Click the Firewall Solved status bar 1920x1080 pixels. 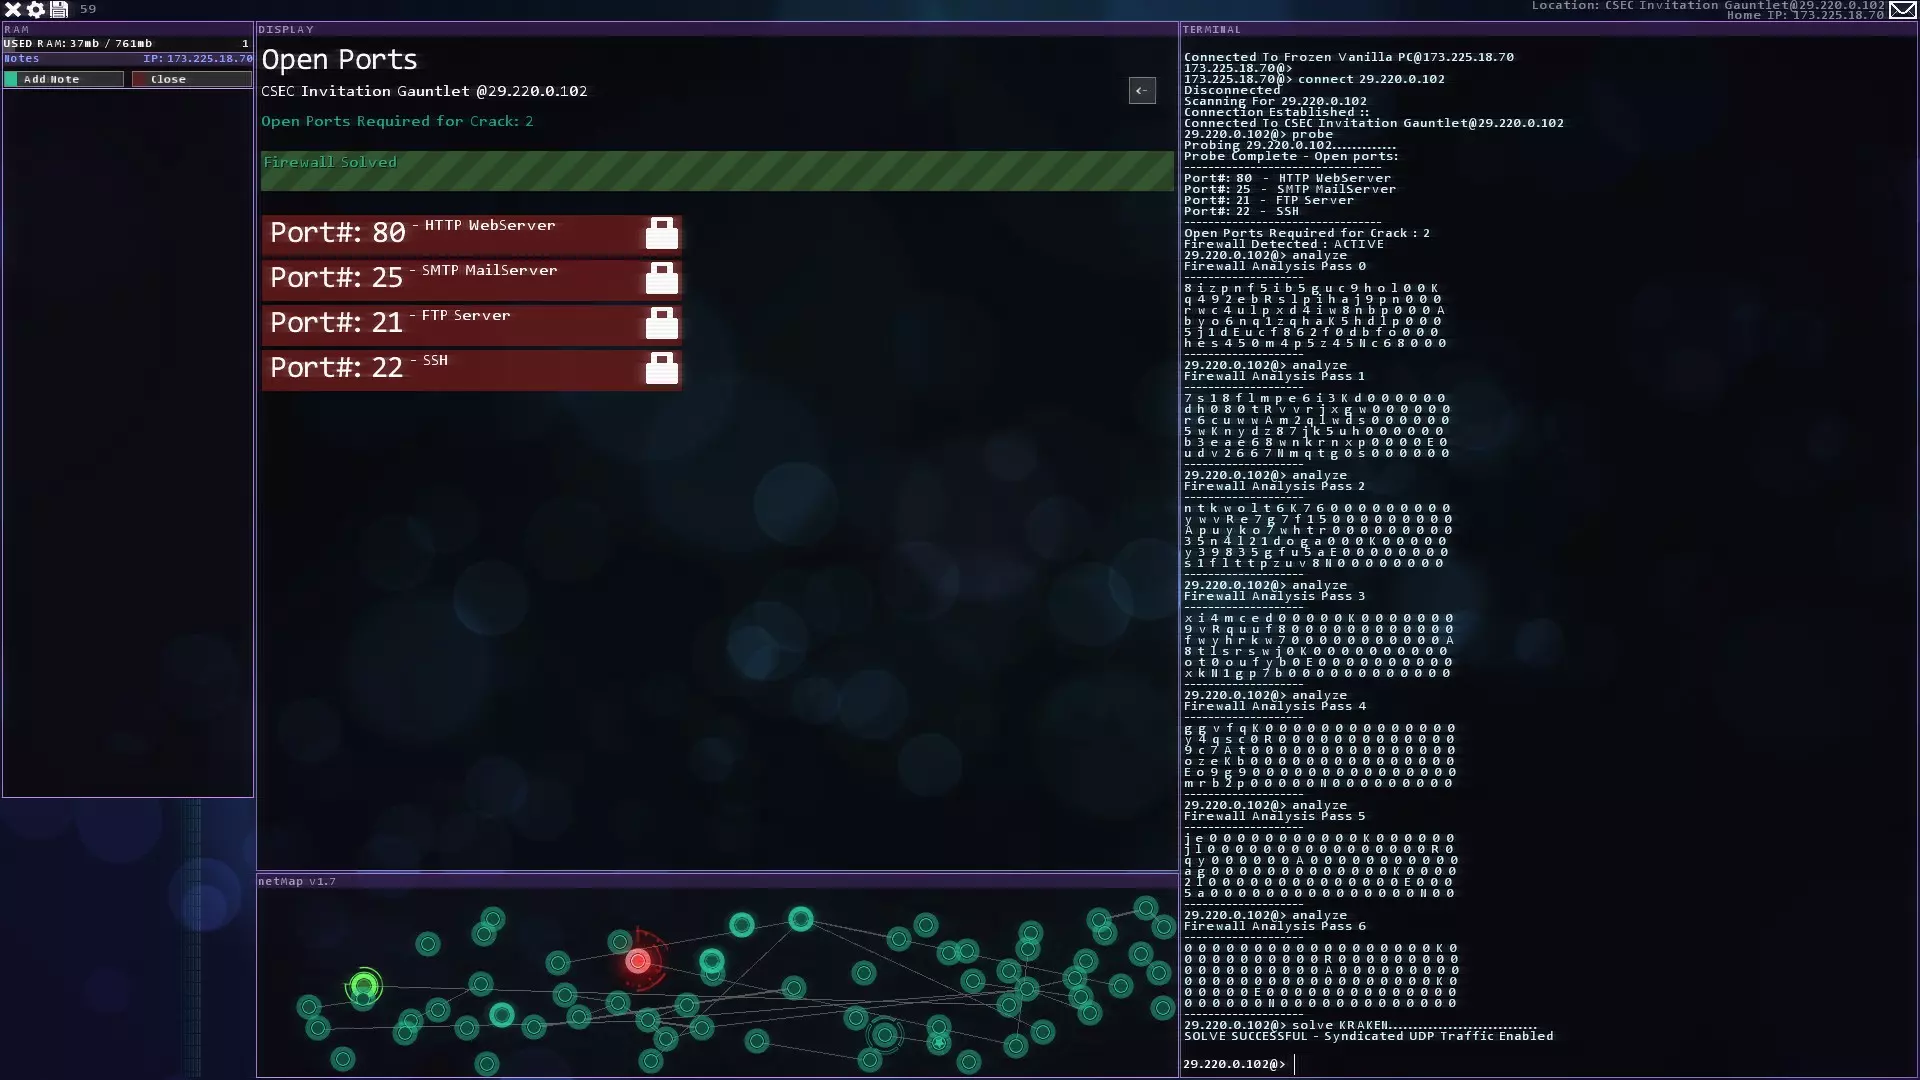click(716, 171)
